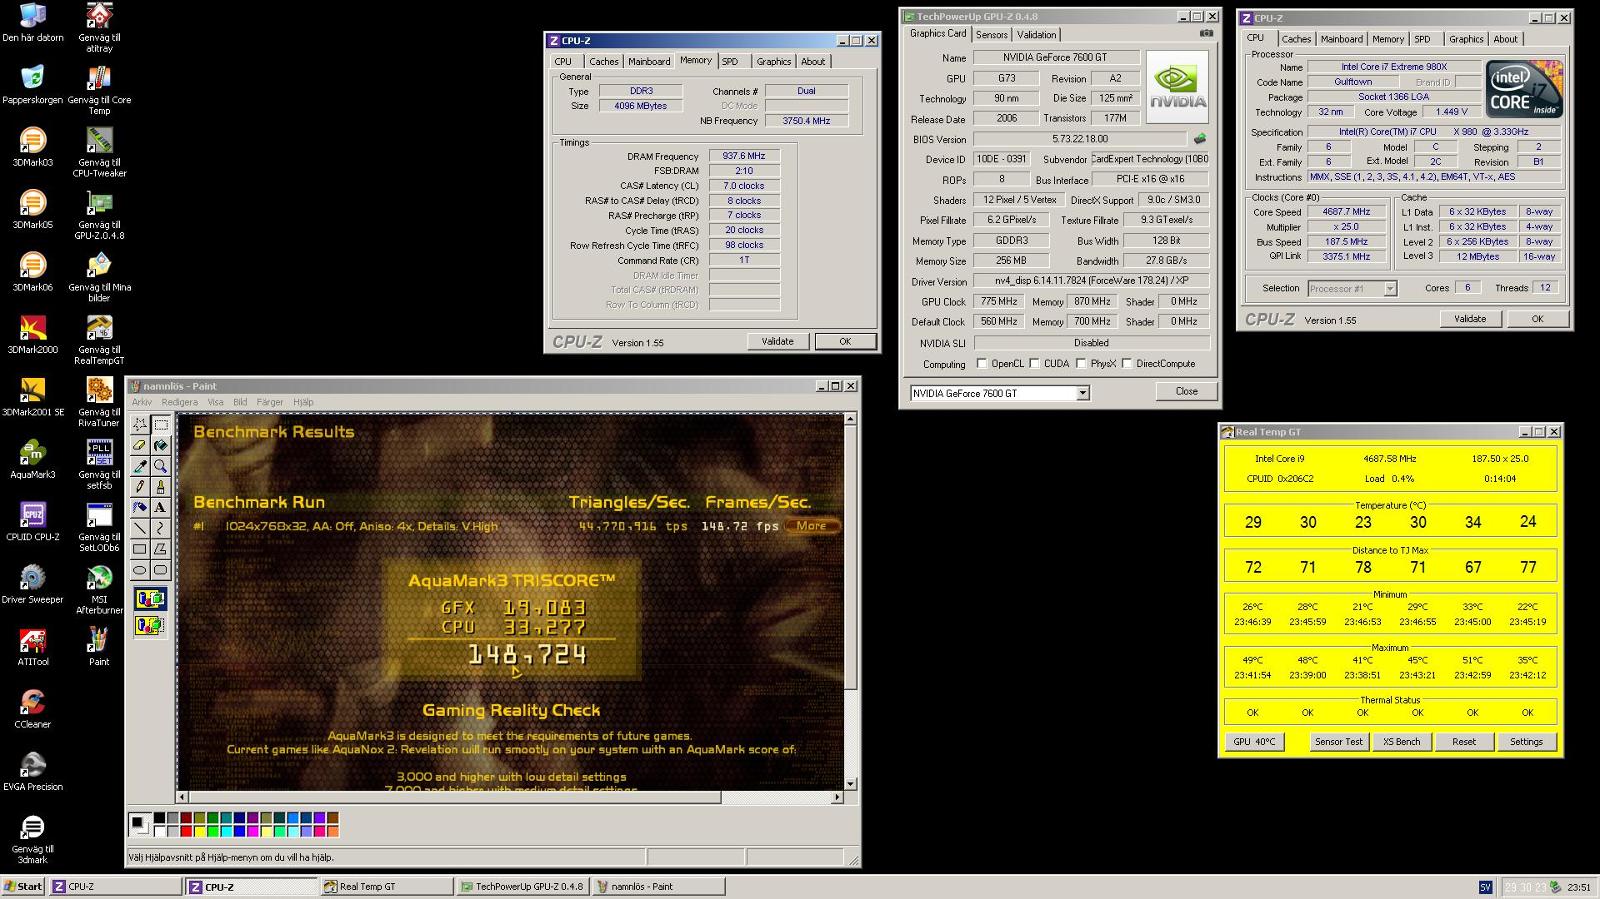
Task: Open the EVGA Precision desktop icon
Action: pyautogui.click(x=32, y=771)
